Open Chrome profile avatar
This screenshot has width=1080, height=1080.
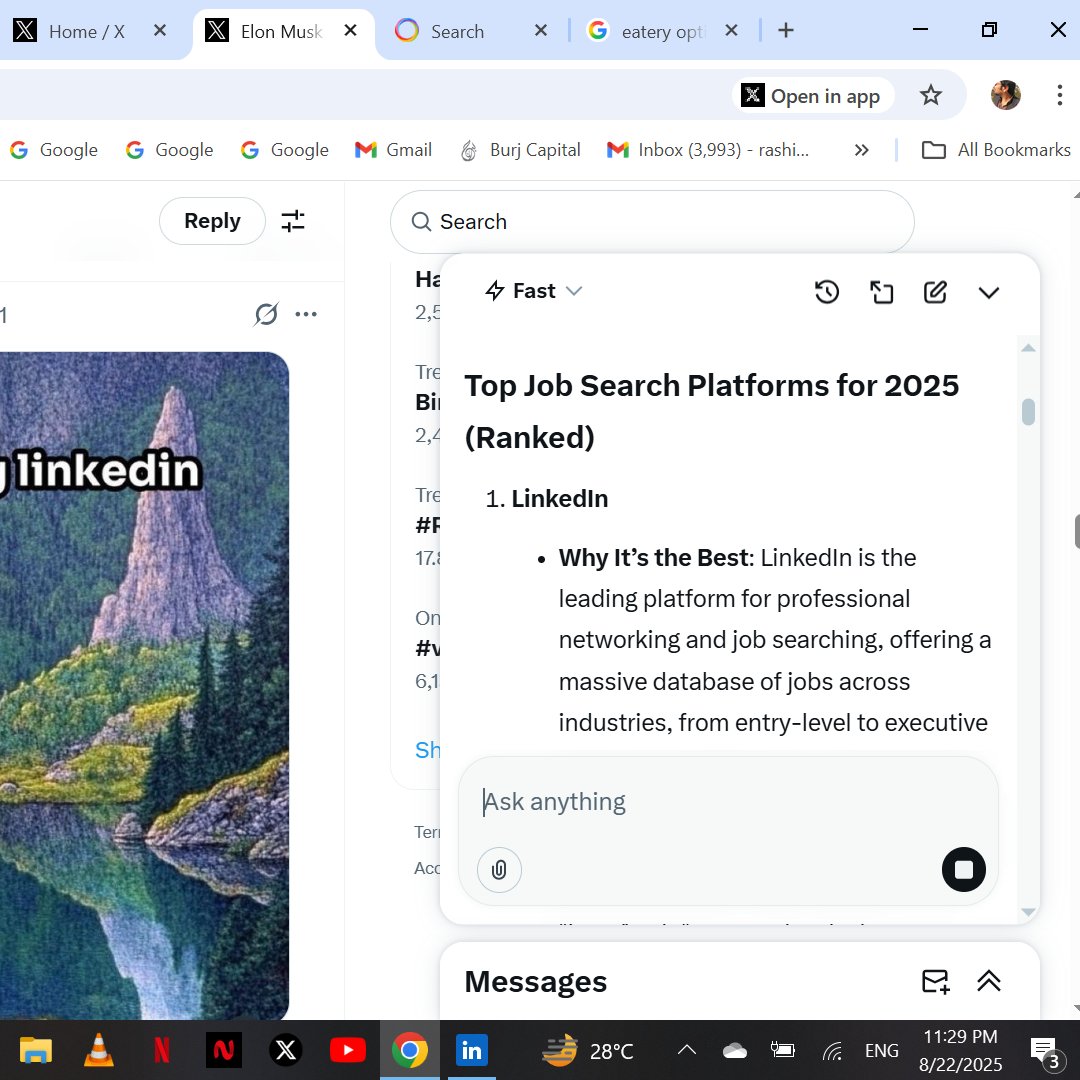click(x=1006, y=95)
